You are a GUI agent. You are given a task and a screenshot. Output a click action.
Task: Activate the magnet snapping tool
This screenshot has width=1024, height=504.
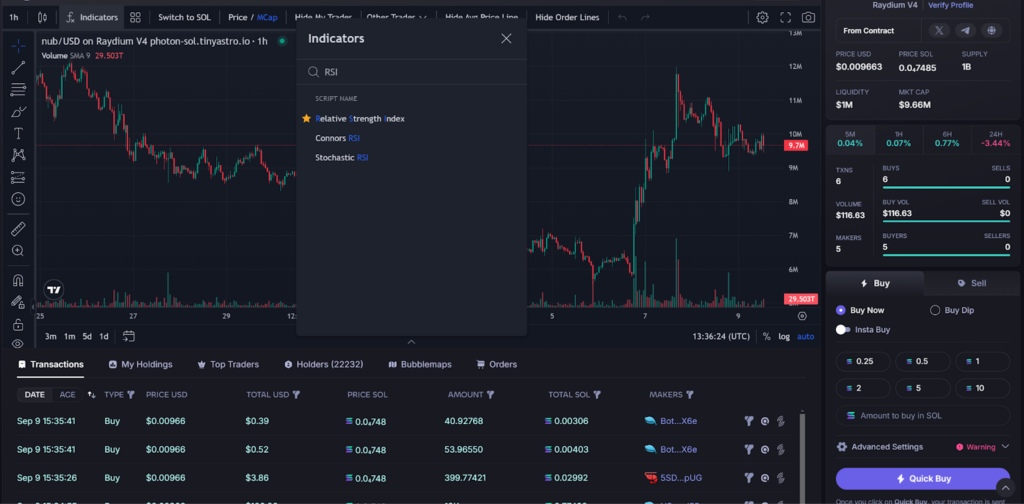click(x=18, y=280)
